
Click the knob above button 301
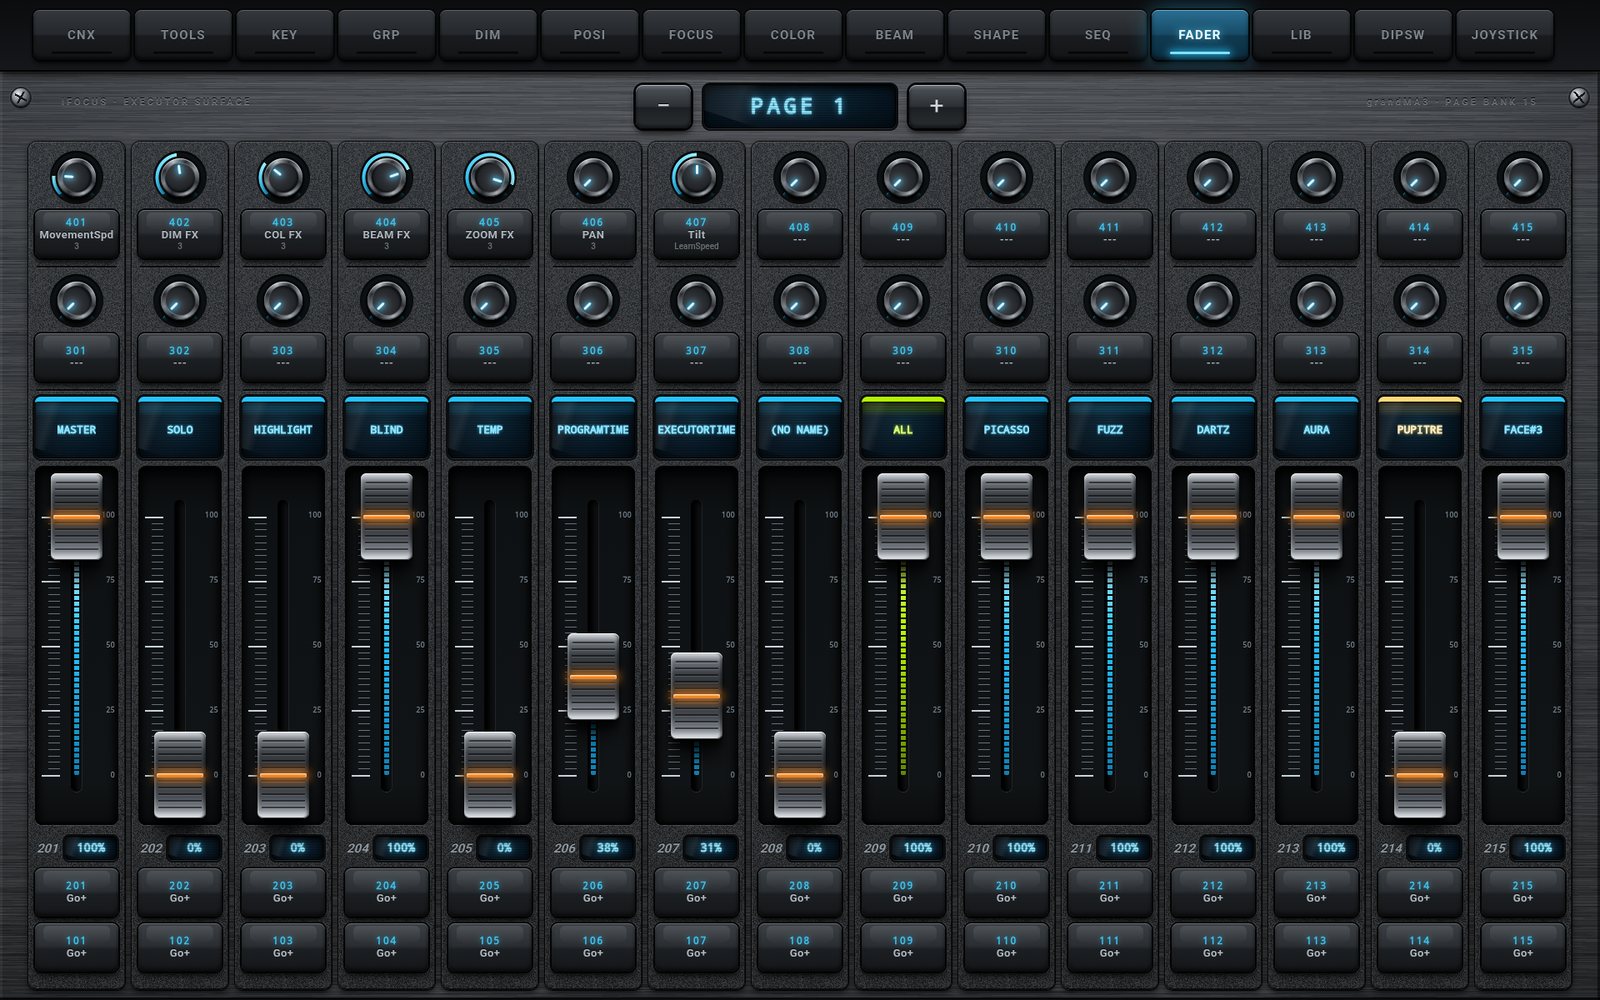[x=76, y=301]
